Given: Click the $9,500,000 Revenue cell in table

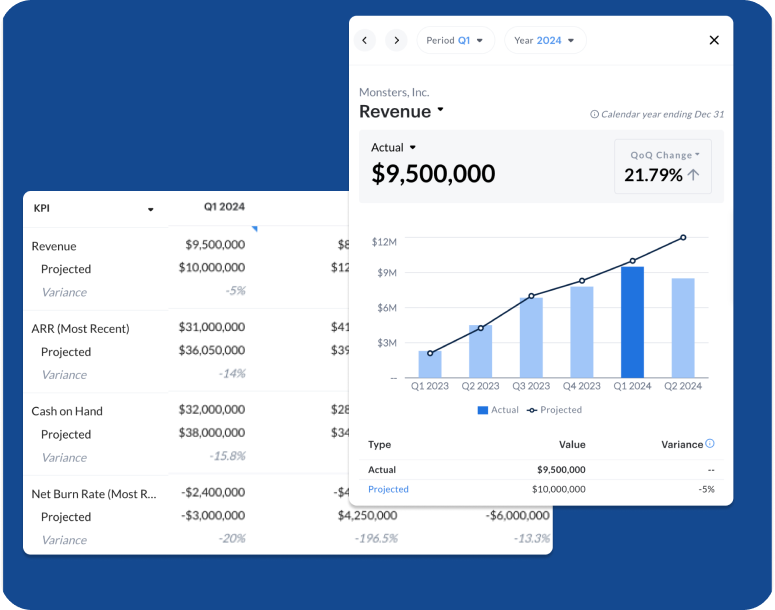Looking at the screenshot, I should tap(215, 244).
